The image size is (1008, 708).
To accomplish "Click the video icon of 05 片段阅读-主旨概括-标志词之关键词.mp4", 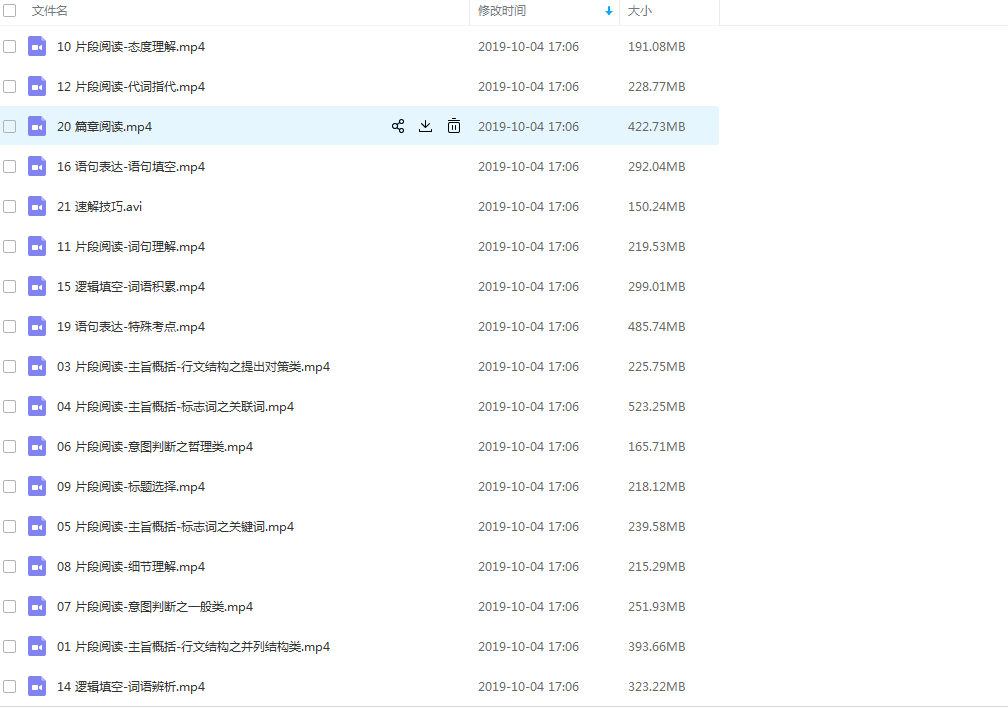I will (37, 526).
